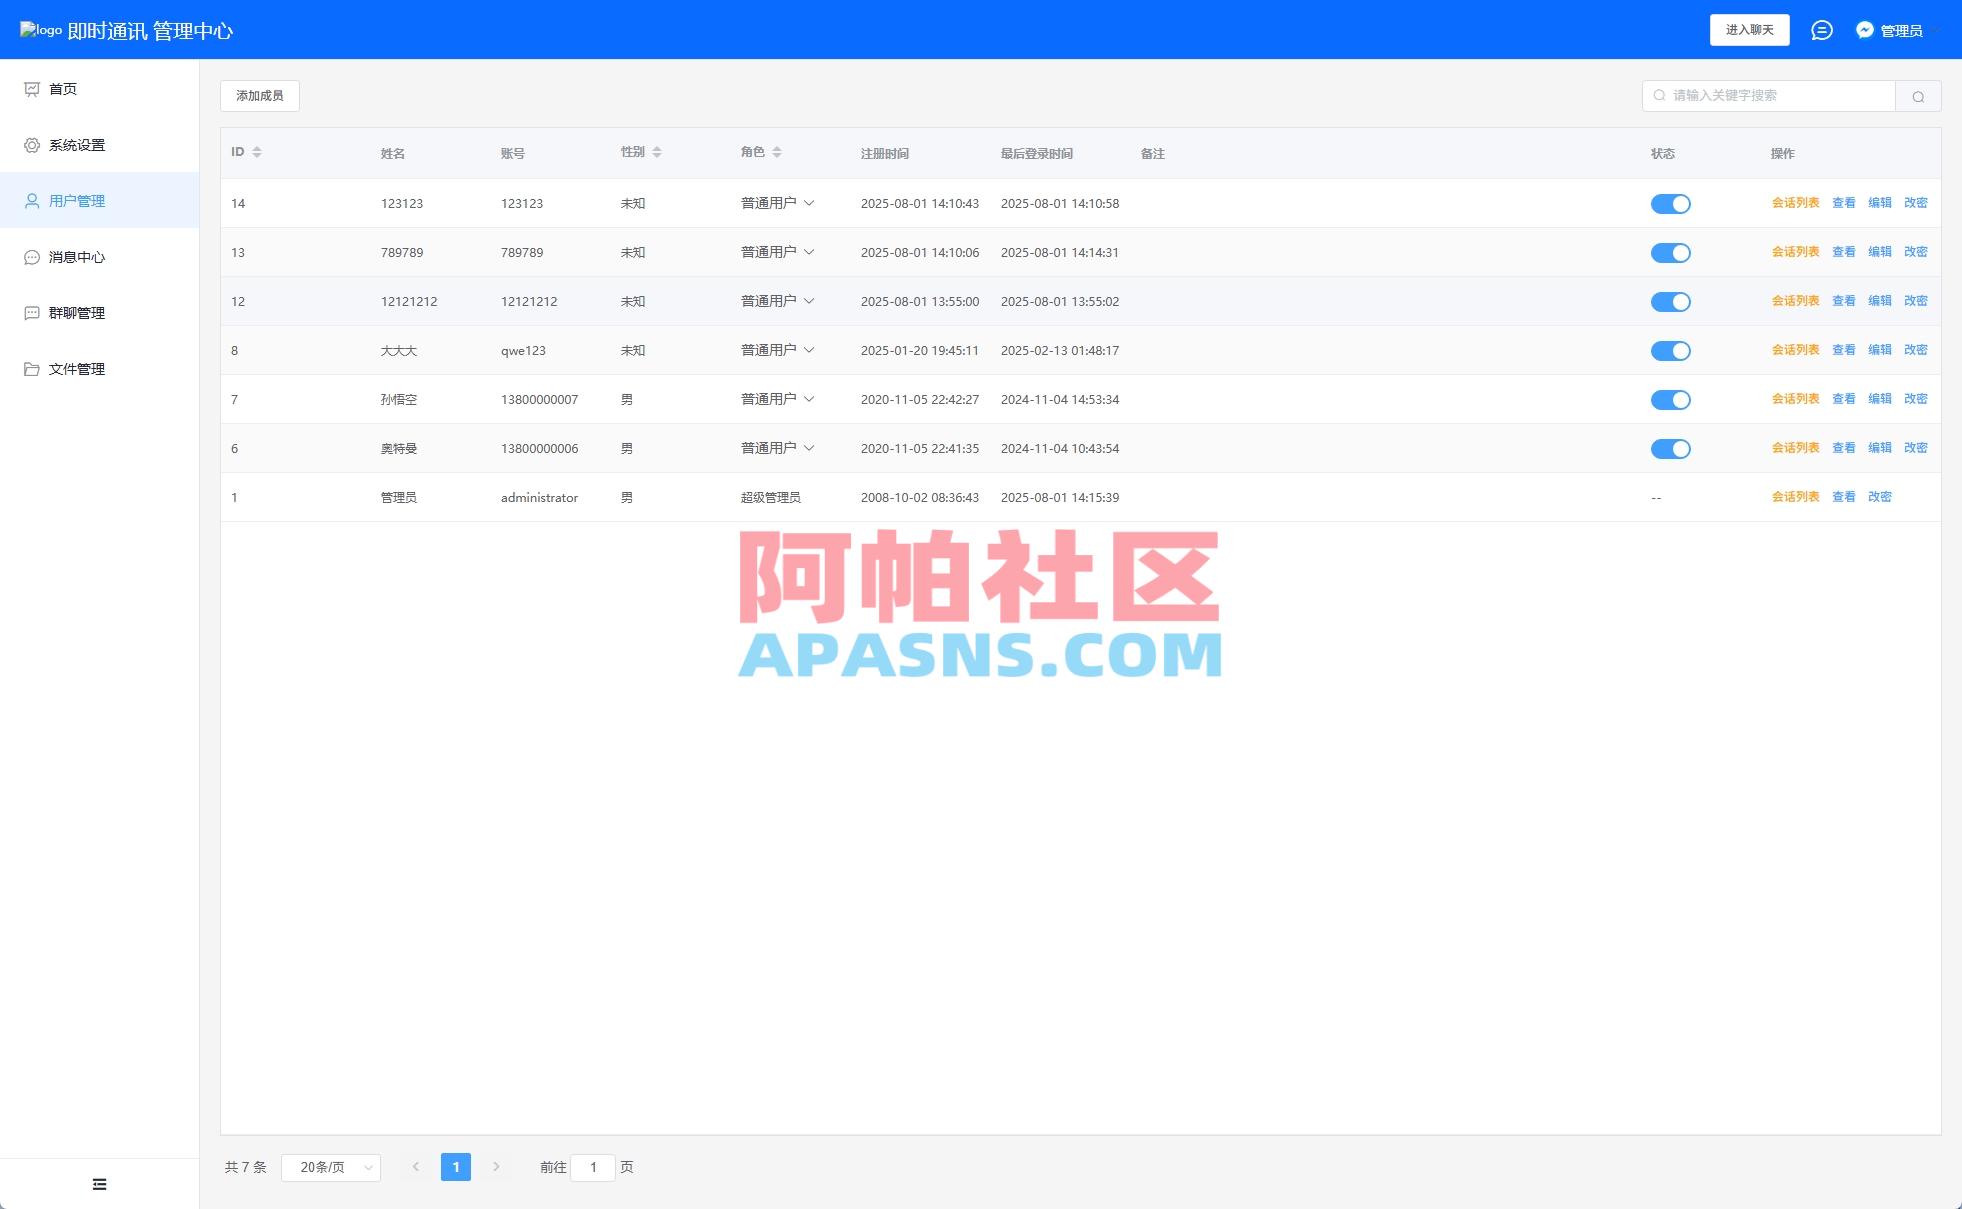Image resolution: width=1962 pixels, height=1209 pixels.
Task: Click the 添加成员 button
Action: 259,95
